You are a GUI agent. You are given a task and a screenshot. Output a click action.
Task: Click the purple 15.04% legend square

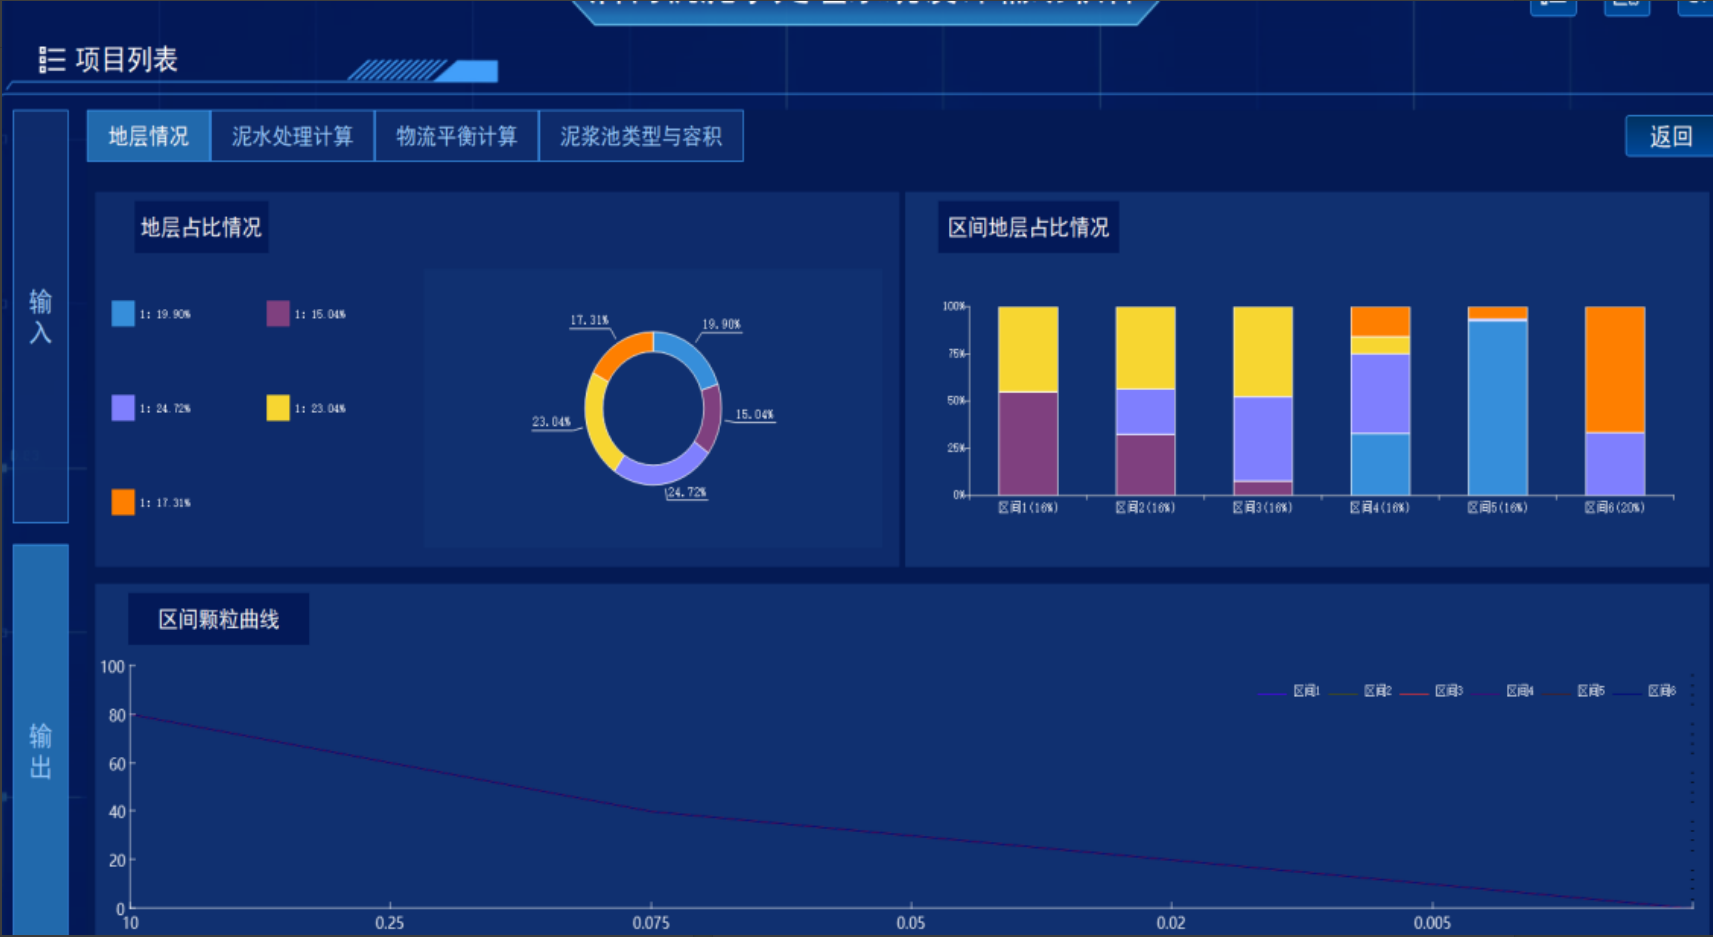(278, 314)
